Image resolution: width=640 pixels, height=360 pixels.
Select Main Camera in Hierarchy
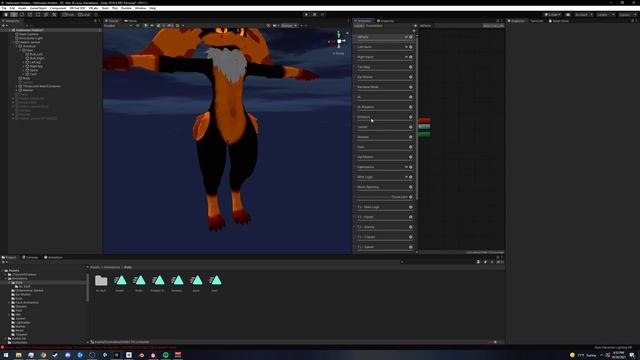coord(29,34)
